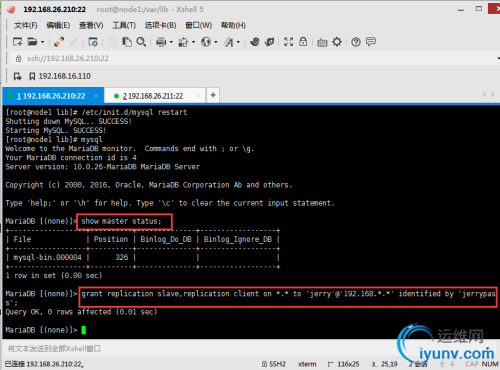Click the Position value '326'

coord(122,257)
